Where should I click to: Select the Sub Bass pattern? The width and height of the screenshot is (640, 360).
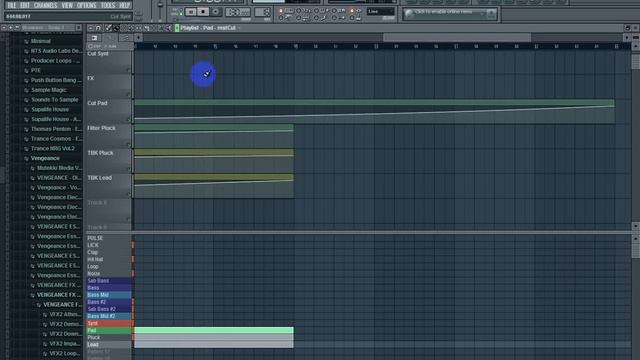pos(109,281)
